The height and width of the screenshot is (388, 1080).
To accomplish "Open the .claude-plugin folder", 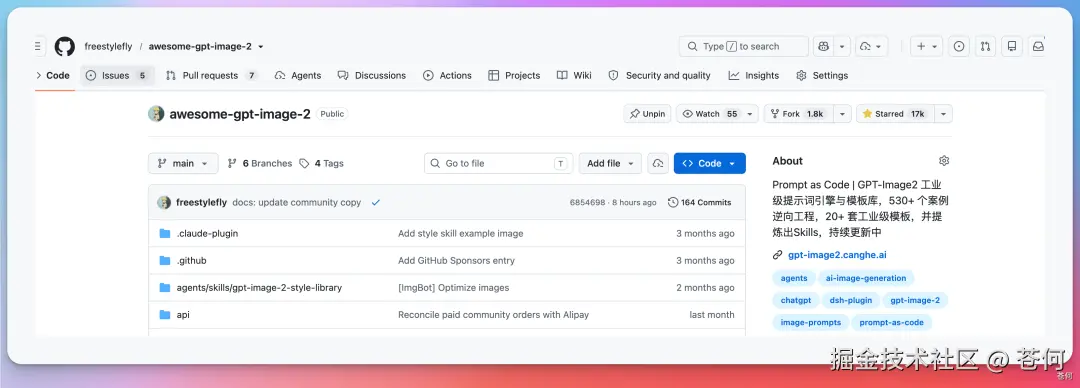I will (x=207, y=234).
